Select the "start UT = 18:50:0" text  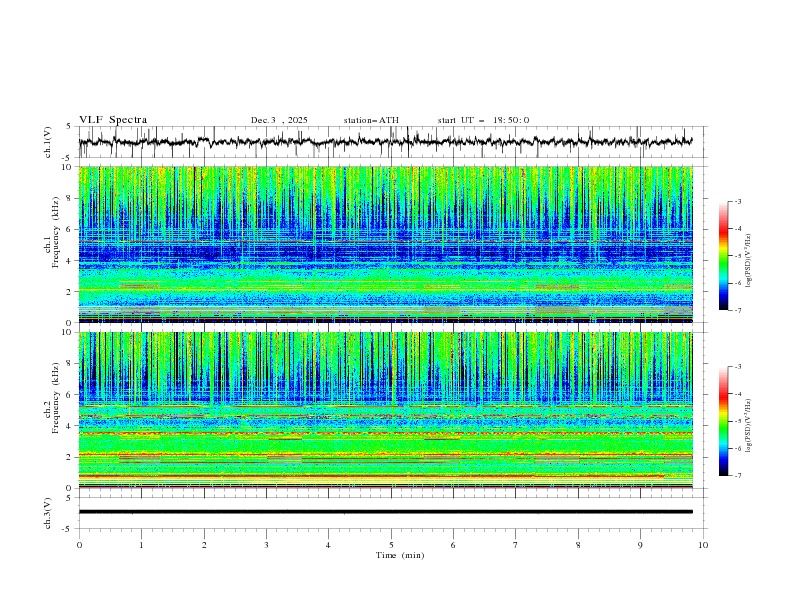[483, 120]
